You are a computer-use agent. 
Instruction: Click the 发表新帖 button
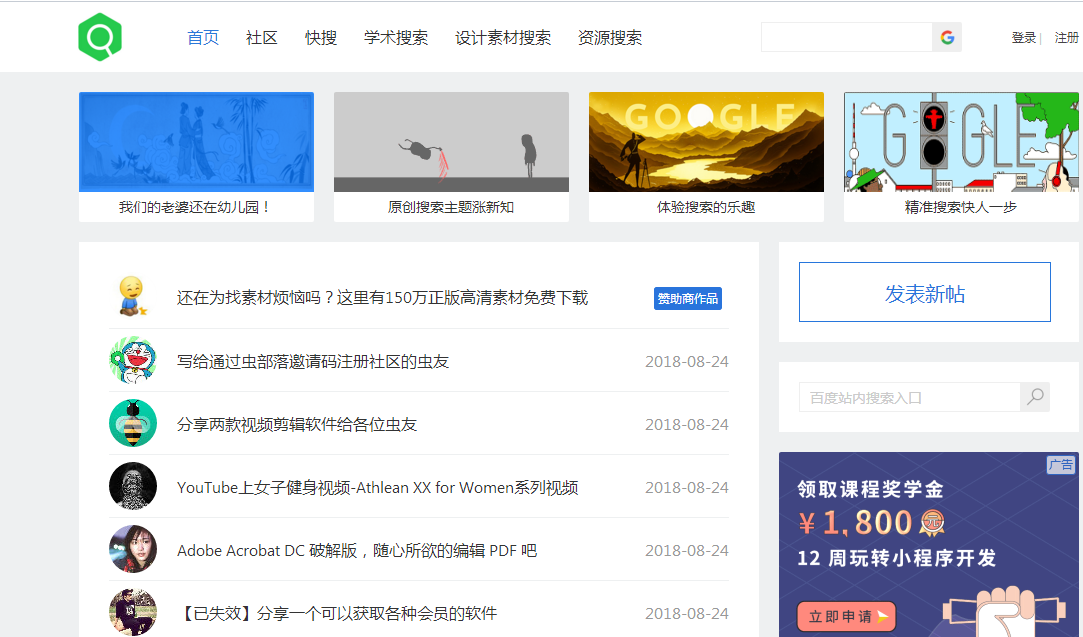pos(925,292)
